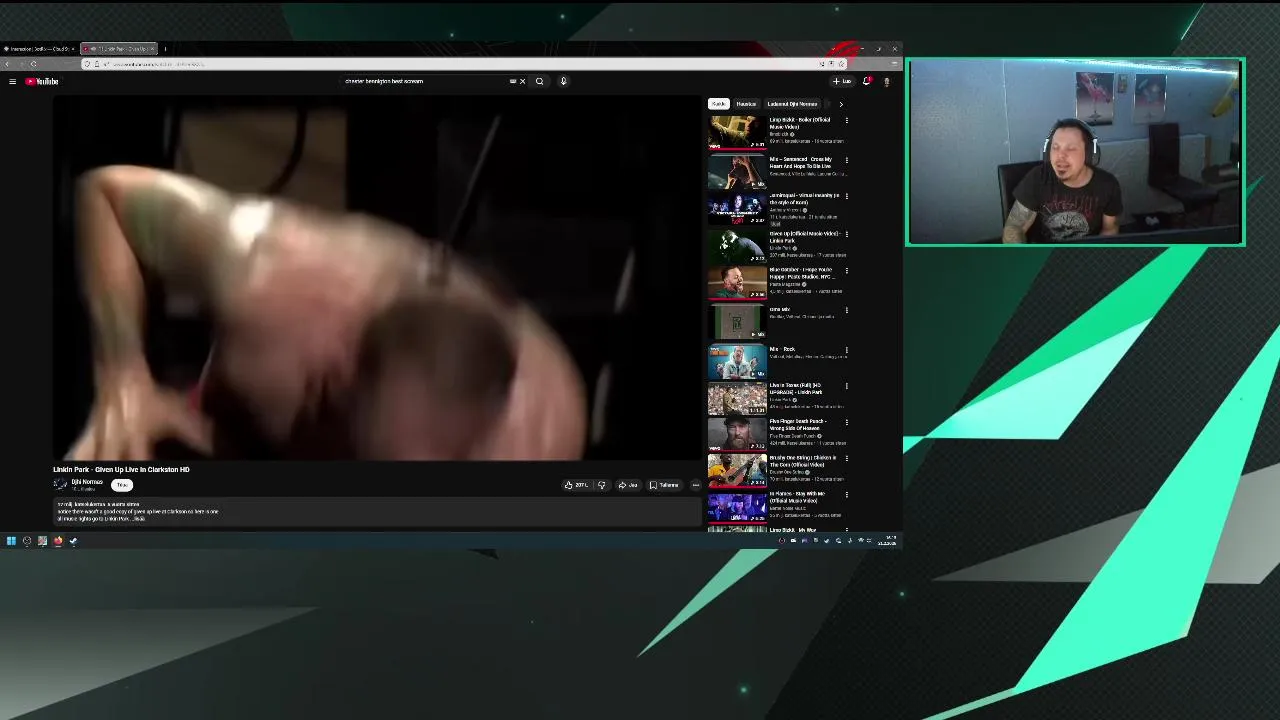Select the 'Djhi Normas' uploads filter chip
This screenshot has width=1280, height=720.
click(792, 104)
